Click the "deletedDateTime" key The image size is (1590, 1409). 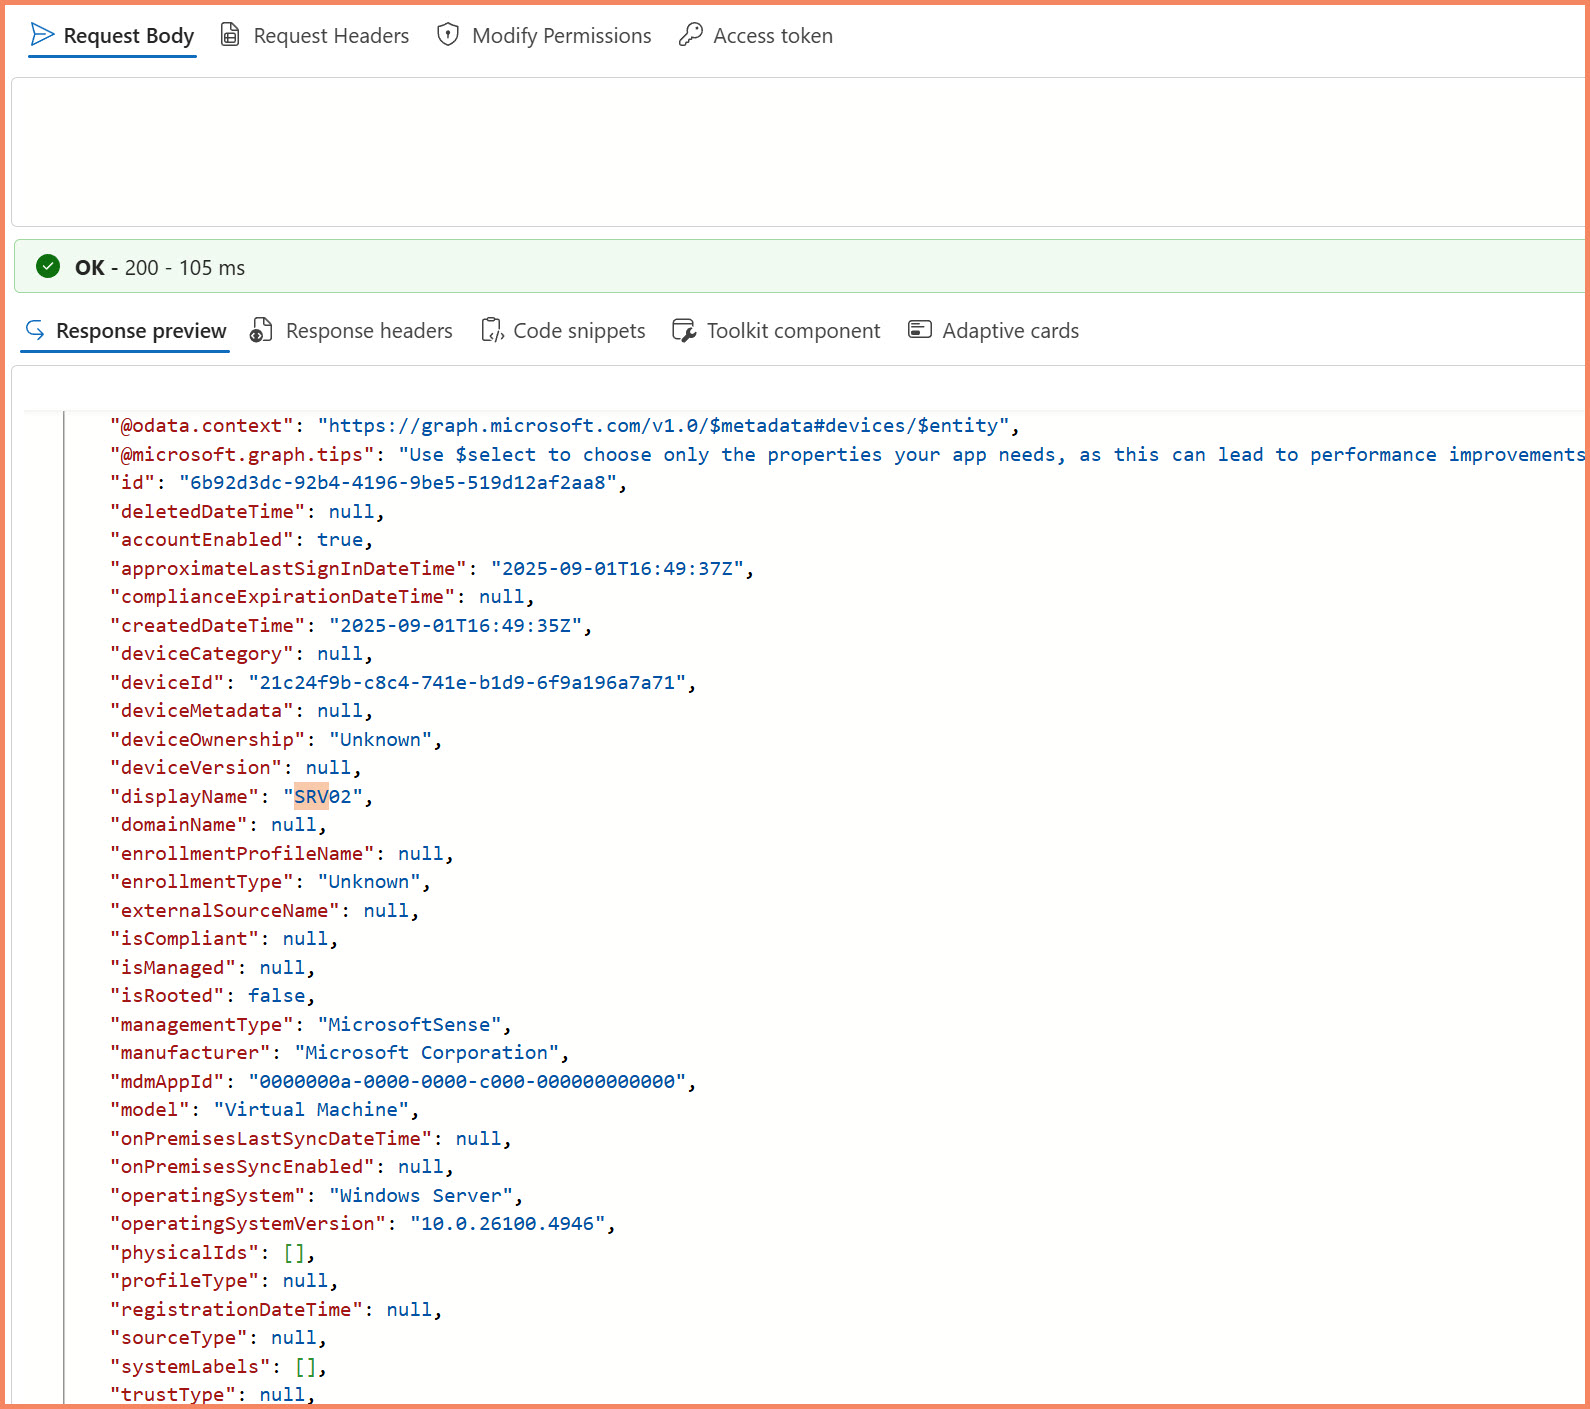click(x=208, y=512)
